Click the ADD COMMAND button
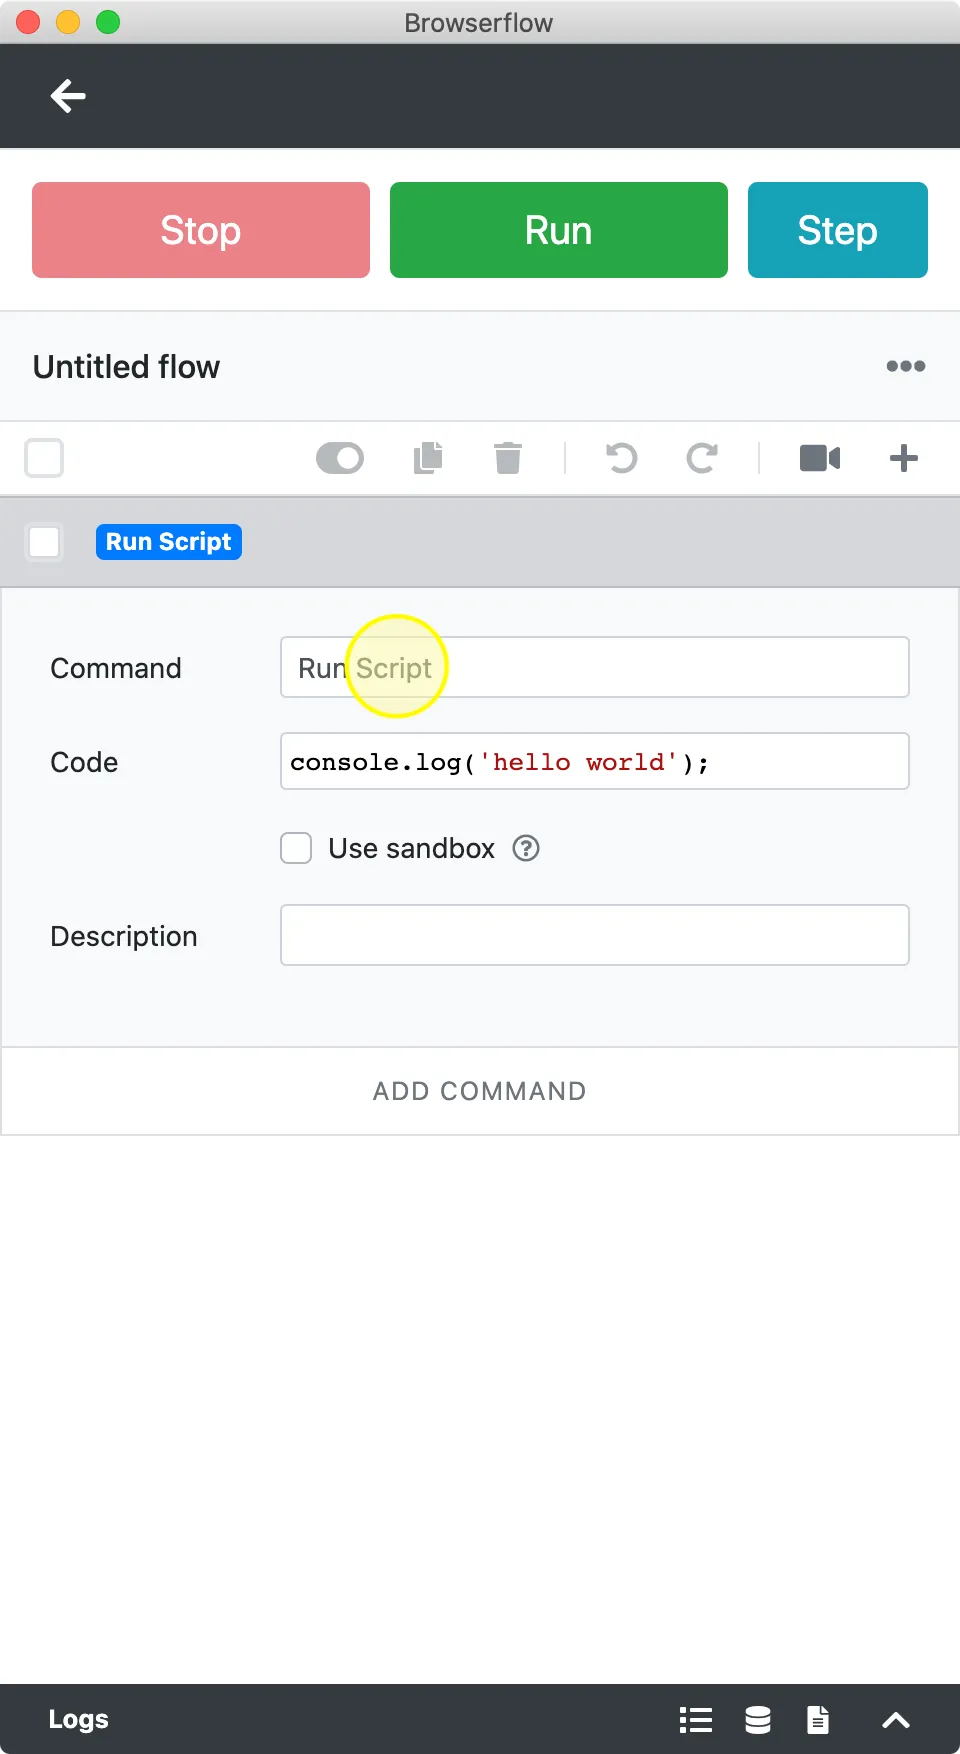 coord(480,1091)
